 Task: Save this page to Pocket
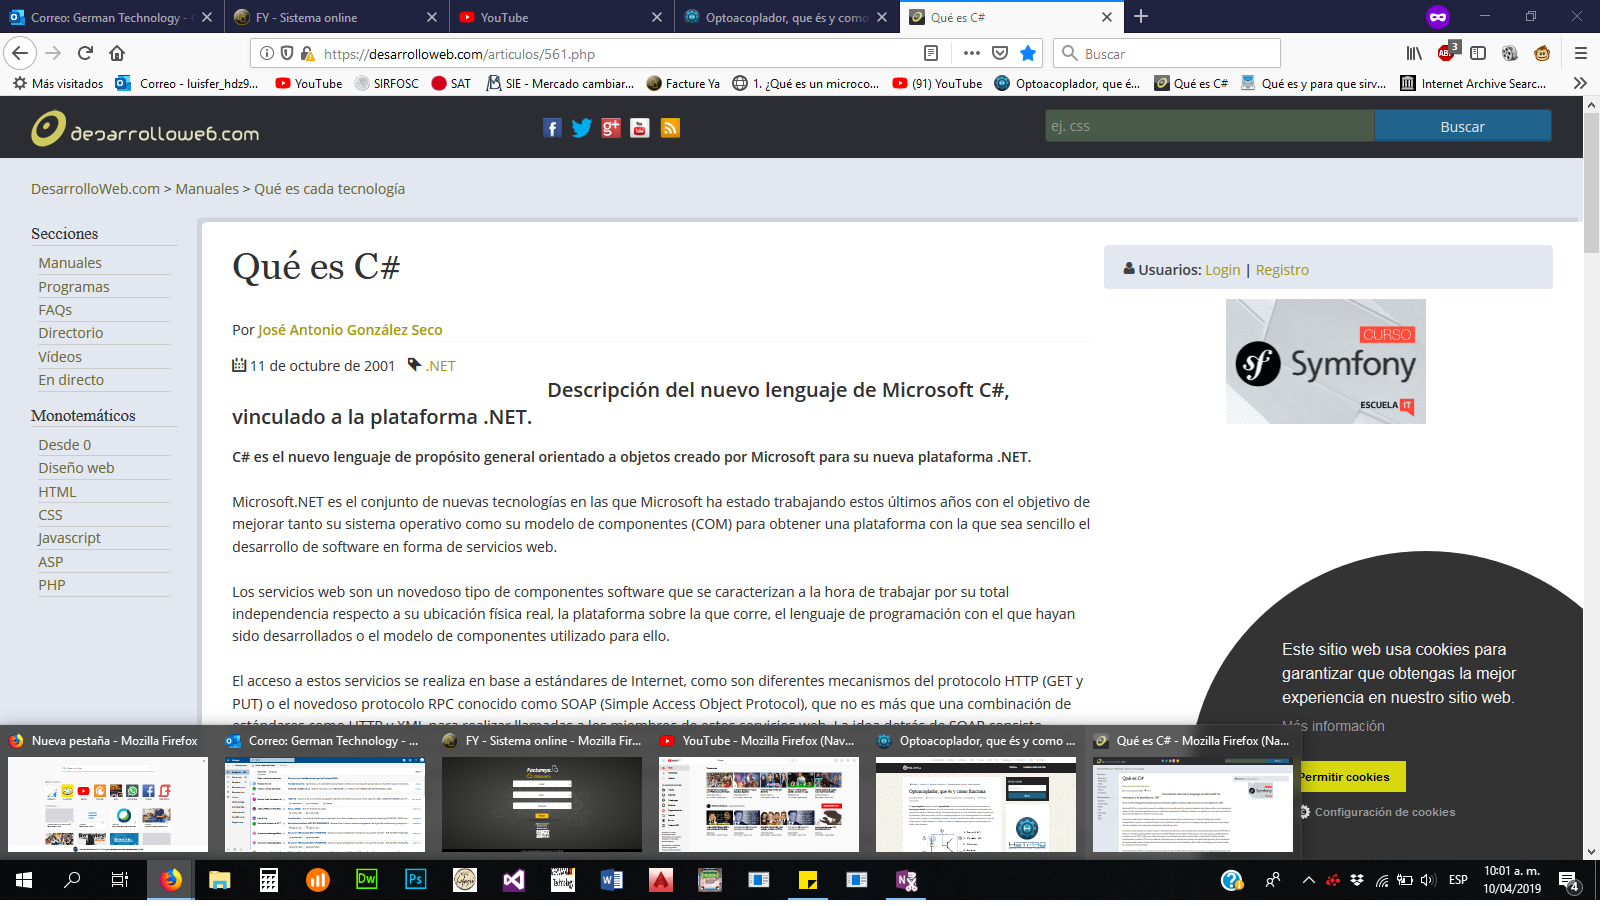click(x=1000, y=54)
